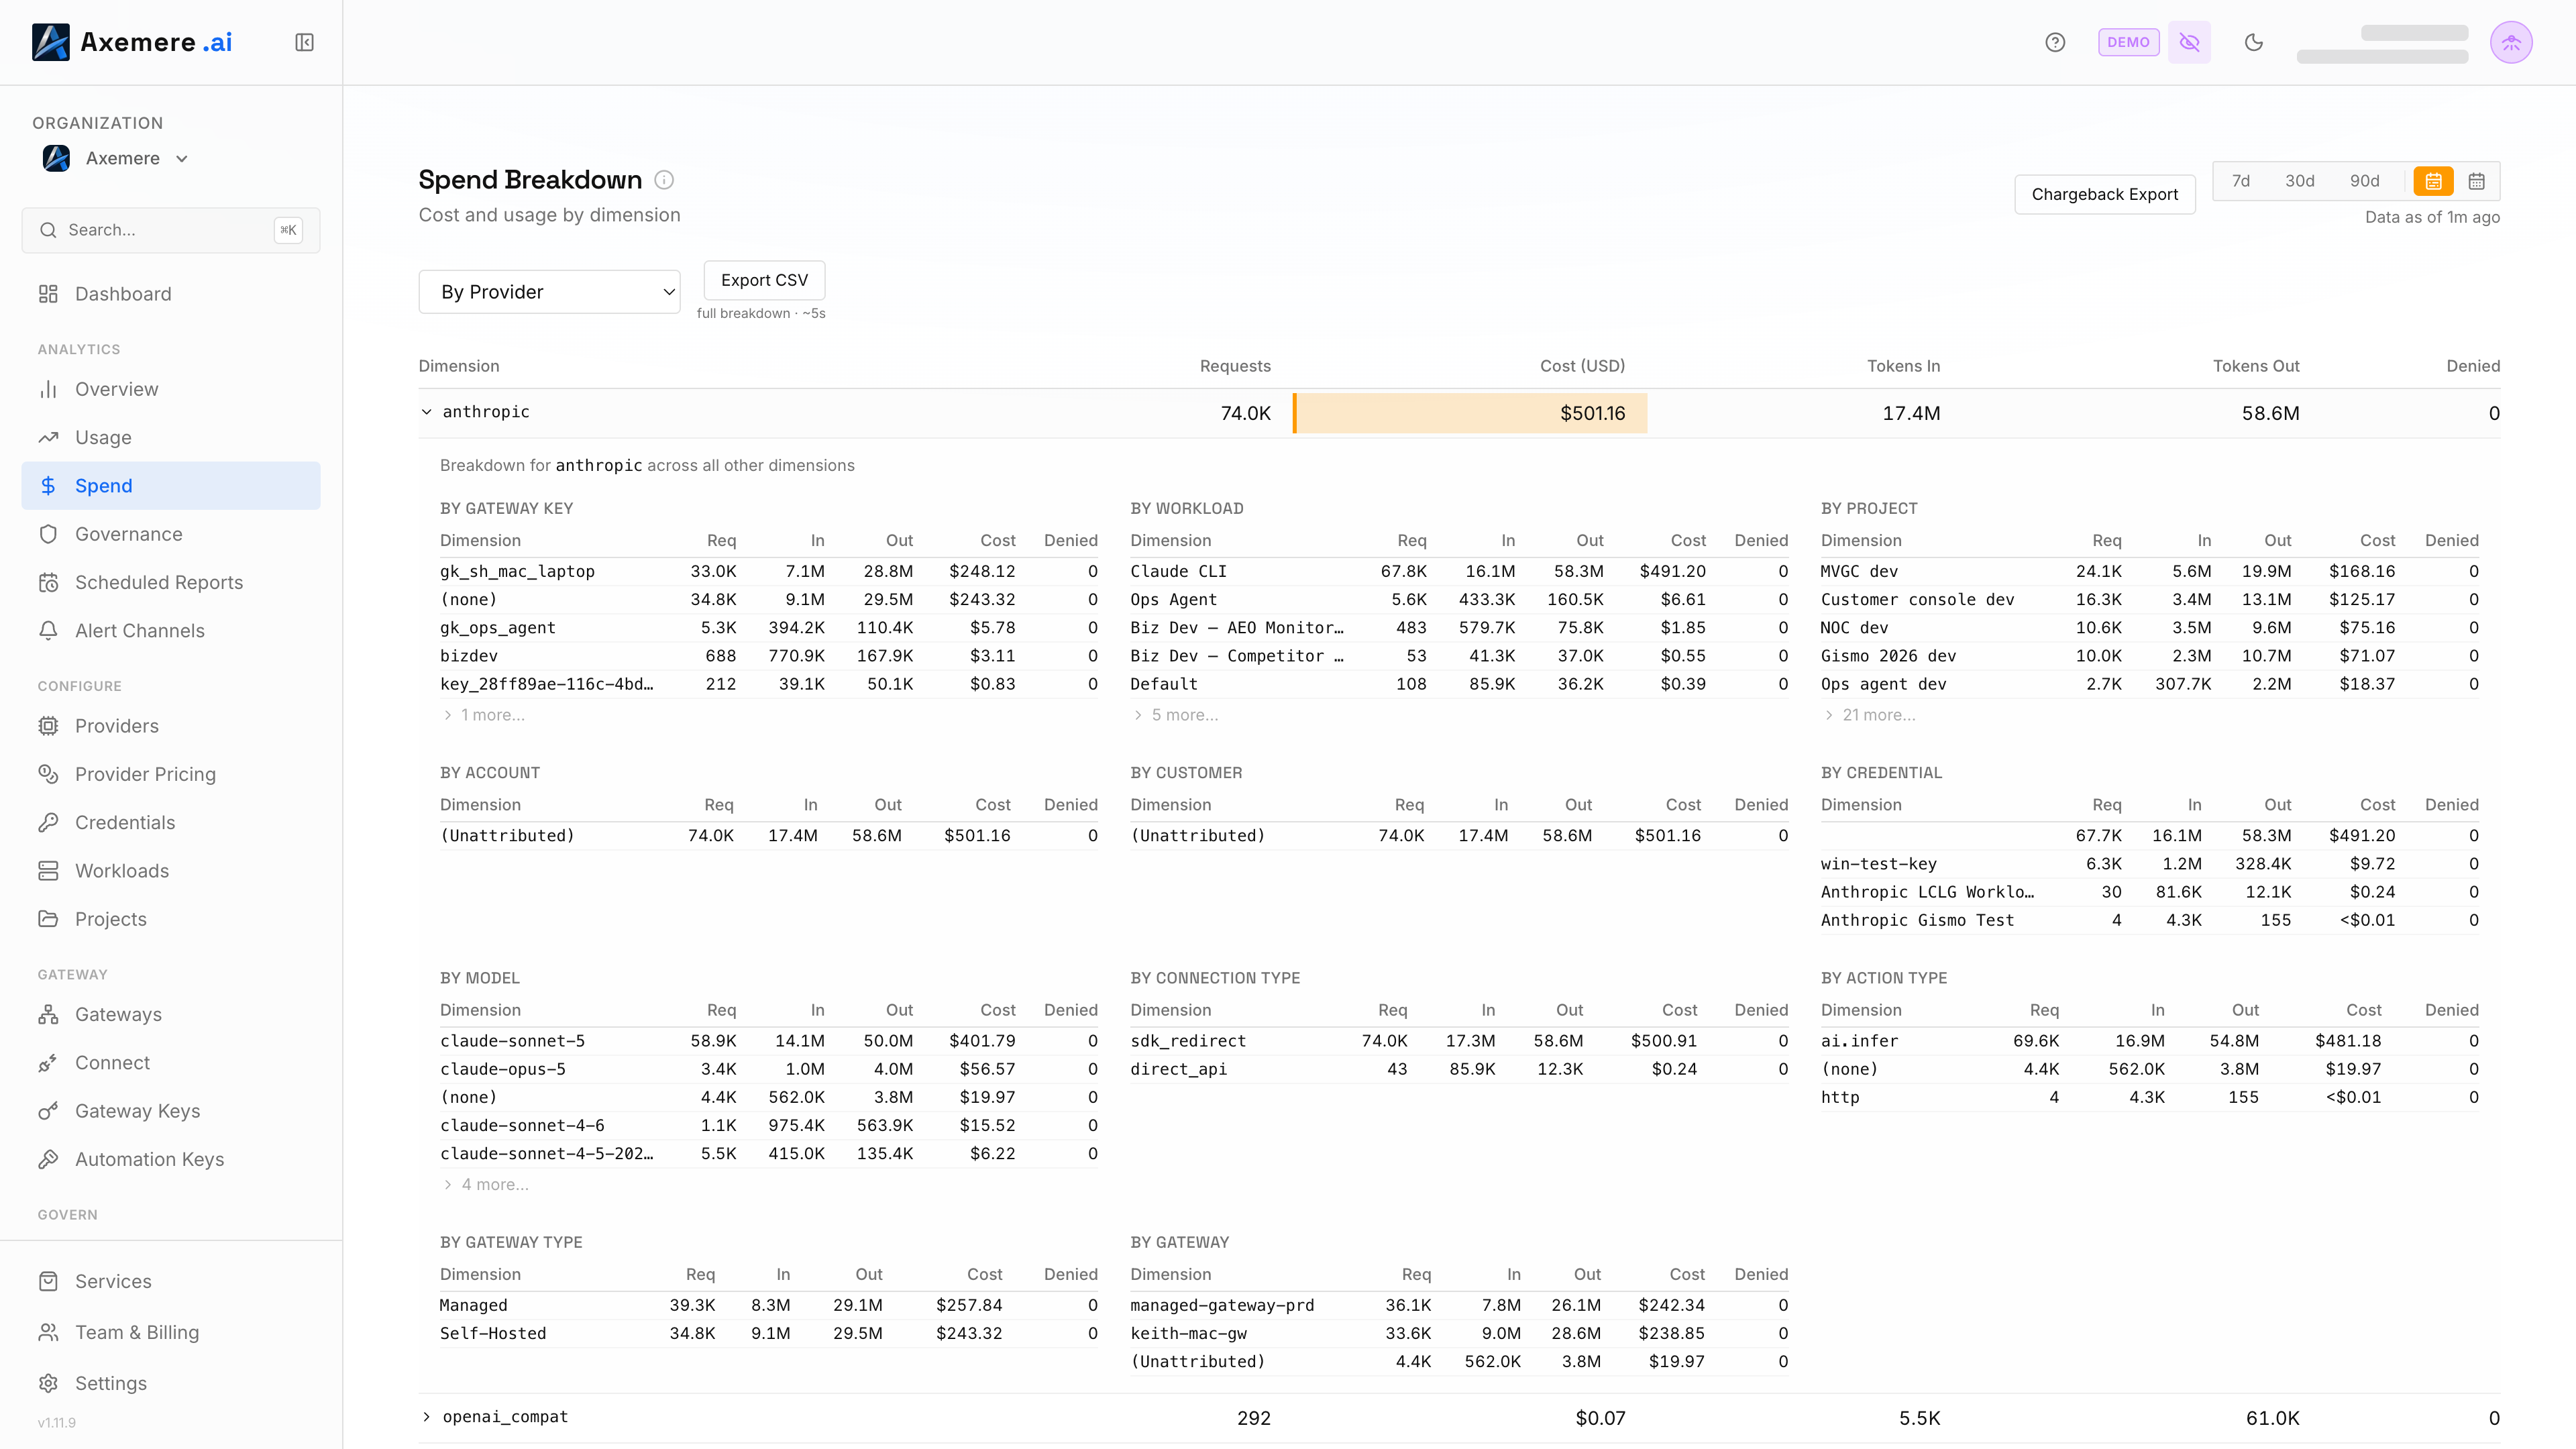Click the Workloads server icon
The width and height of the screenshot is (2576, 1449).
click(48, 871)
